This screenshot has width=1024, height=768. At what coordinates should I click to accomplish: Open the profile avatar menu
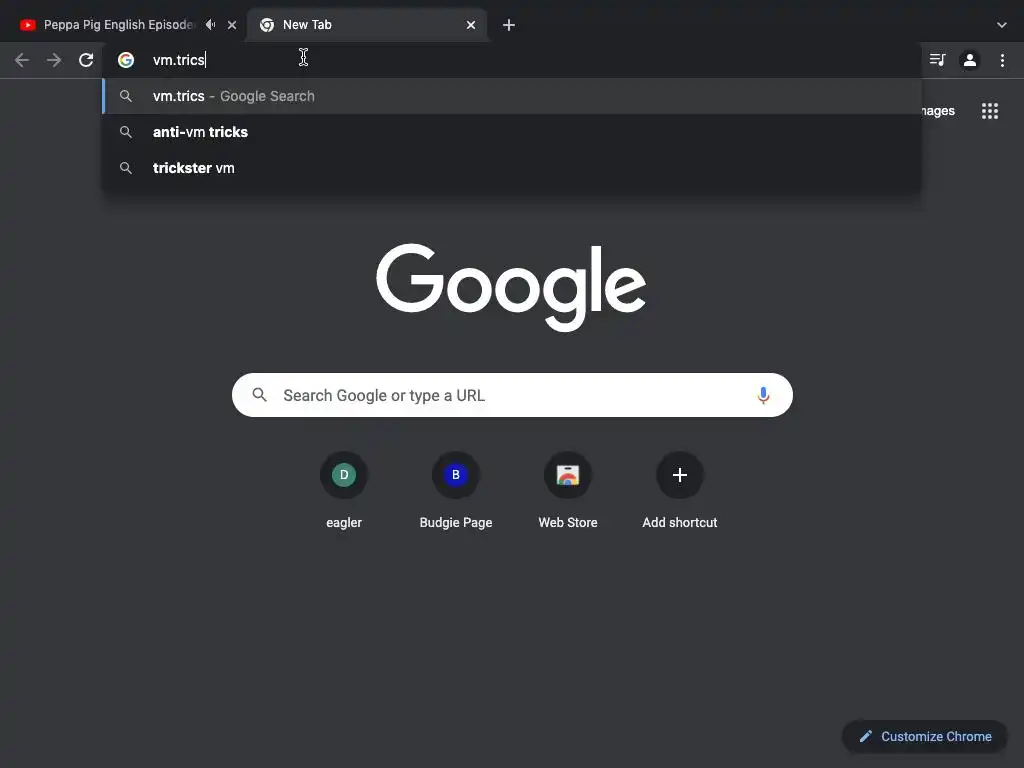[970, 60]
